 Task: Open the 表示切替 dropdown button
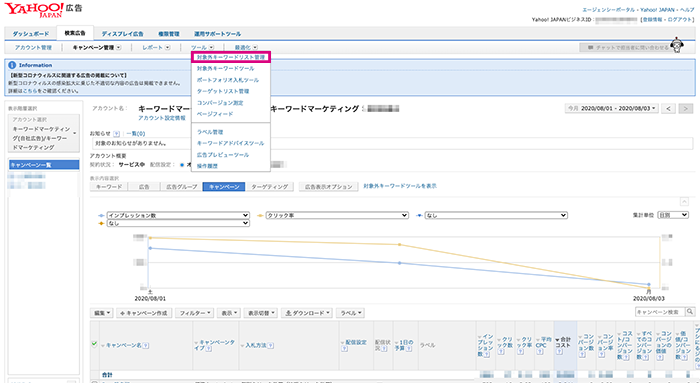[x=261, y=313]
